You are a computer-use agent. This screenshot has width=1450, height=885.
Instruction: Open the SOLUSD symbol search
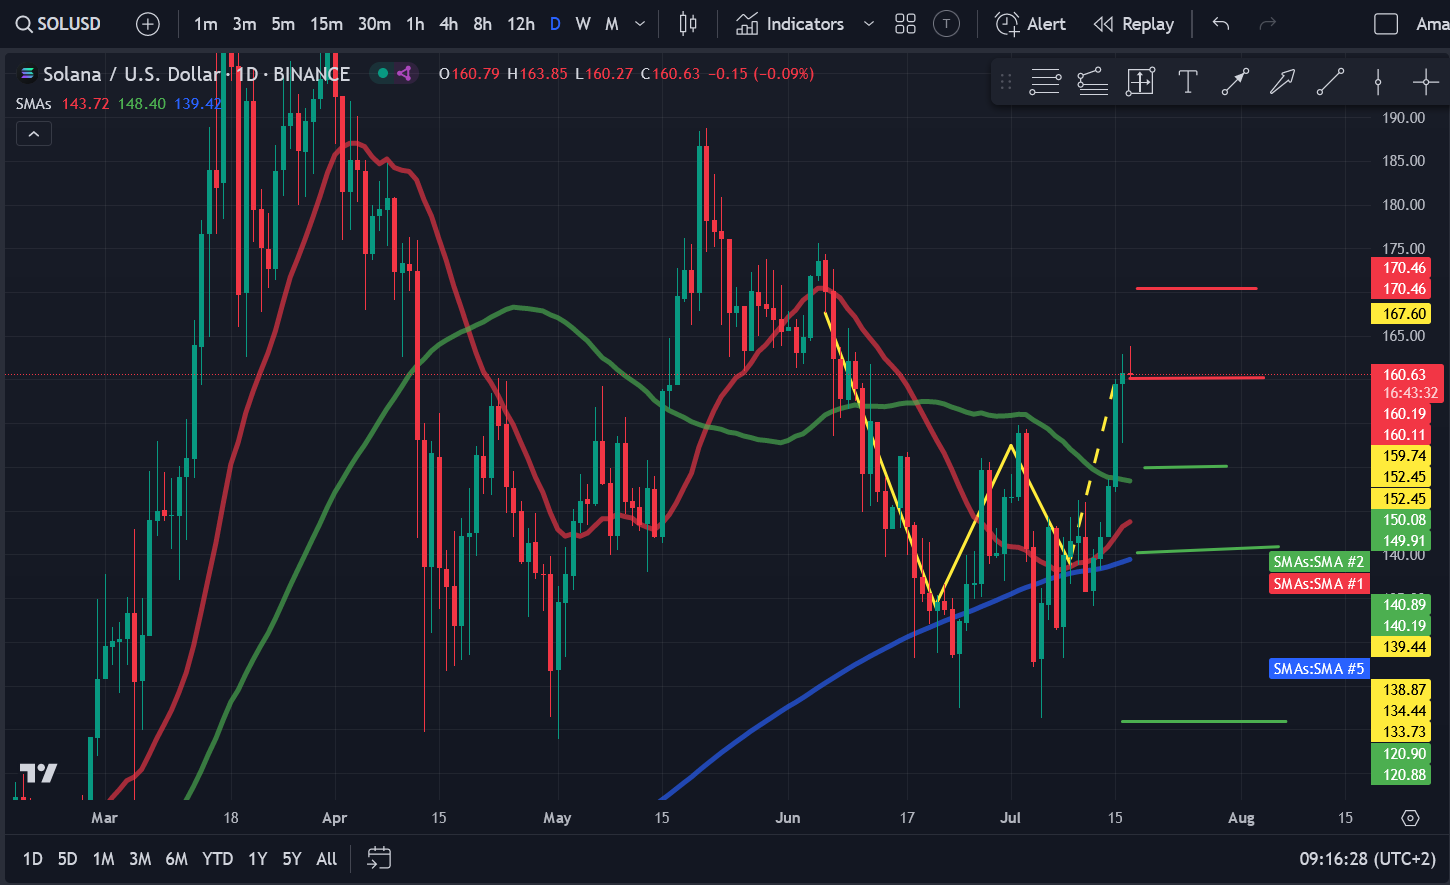pos(60,24)
